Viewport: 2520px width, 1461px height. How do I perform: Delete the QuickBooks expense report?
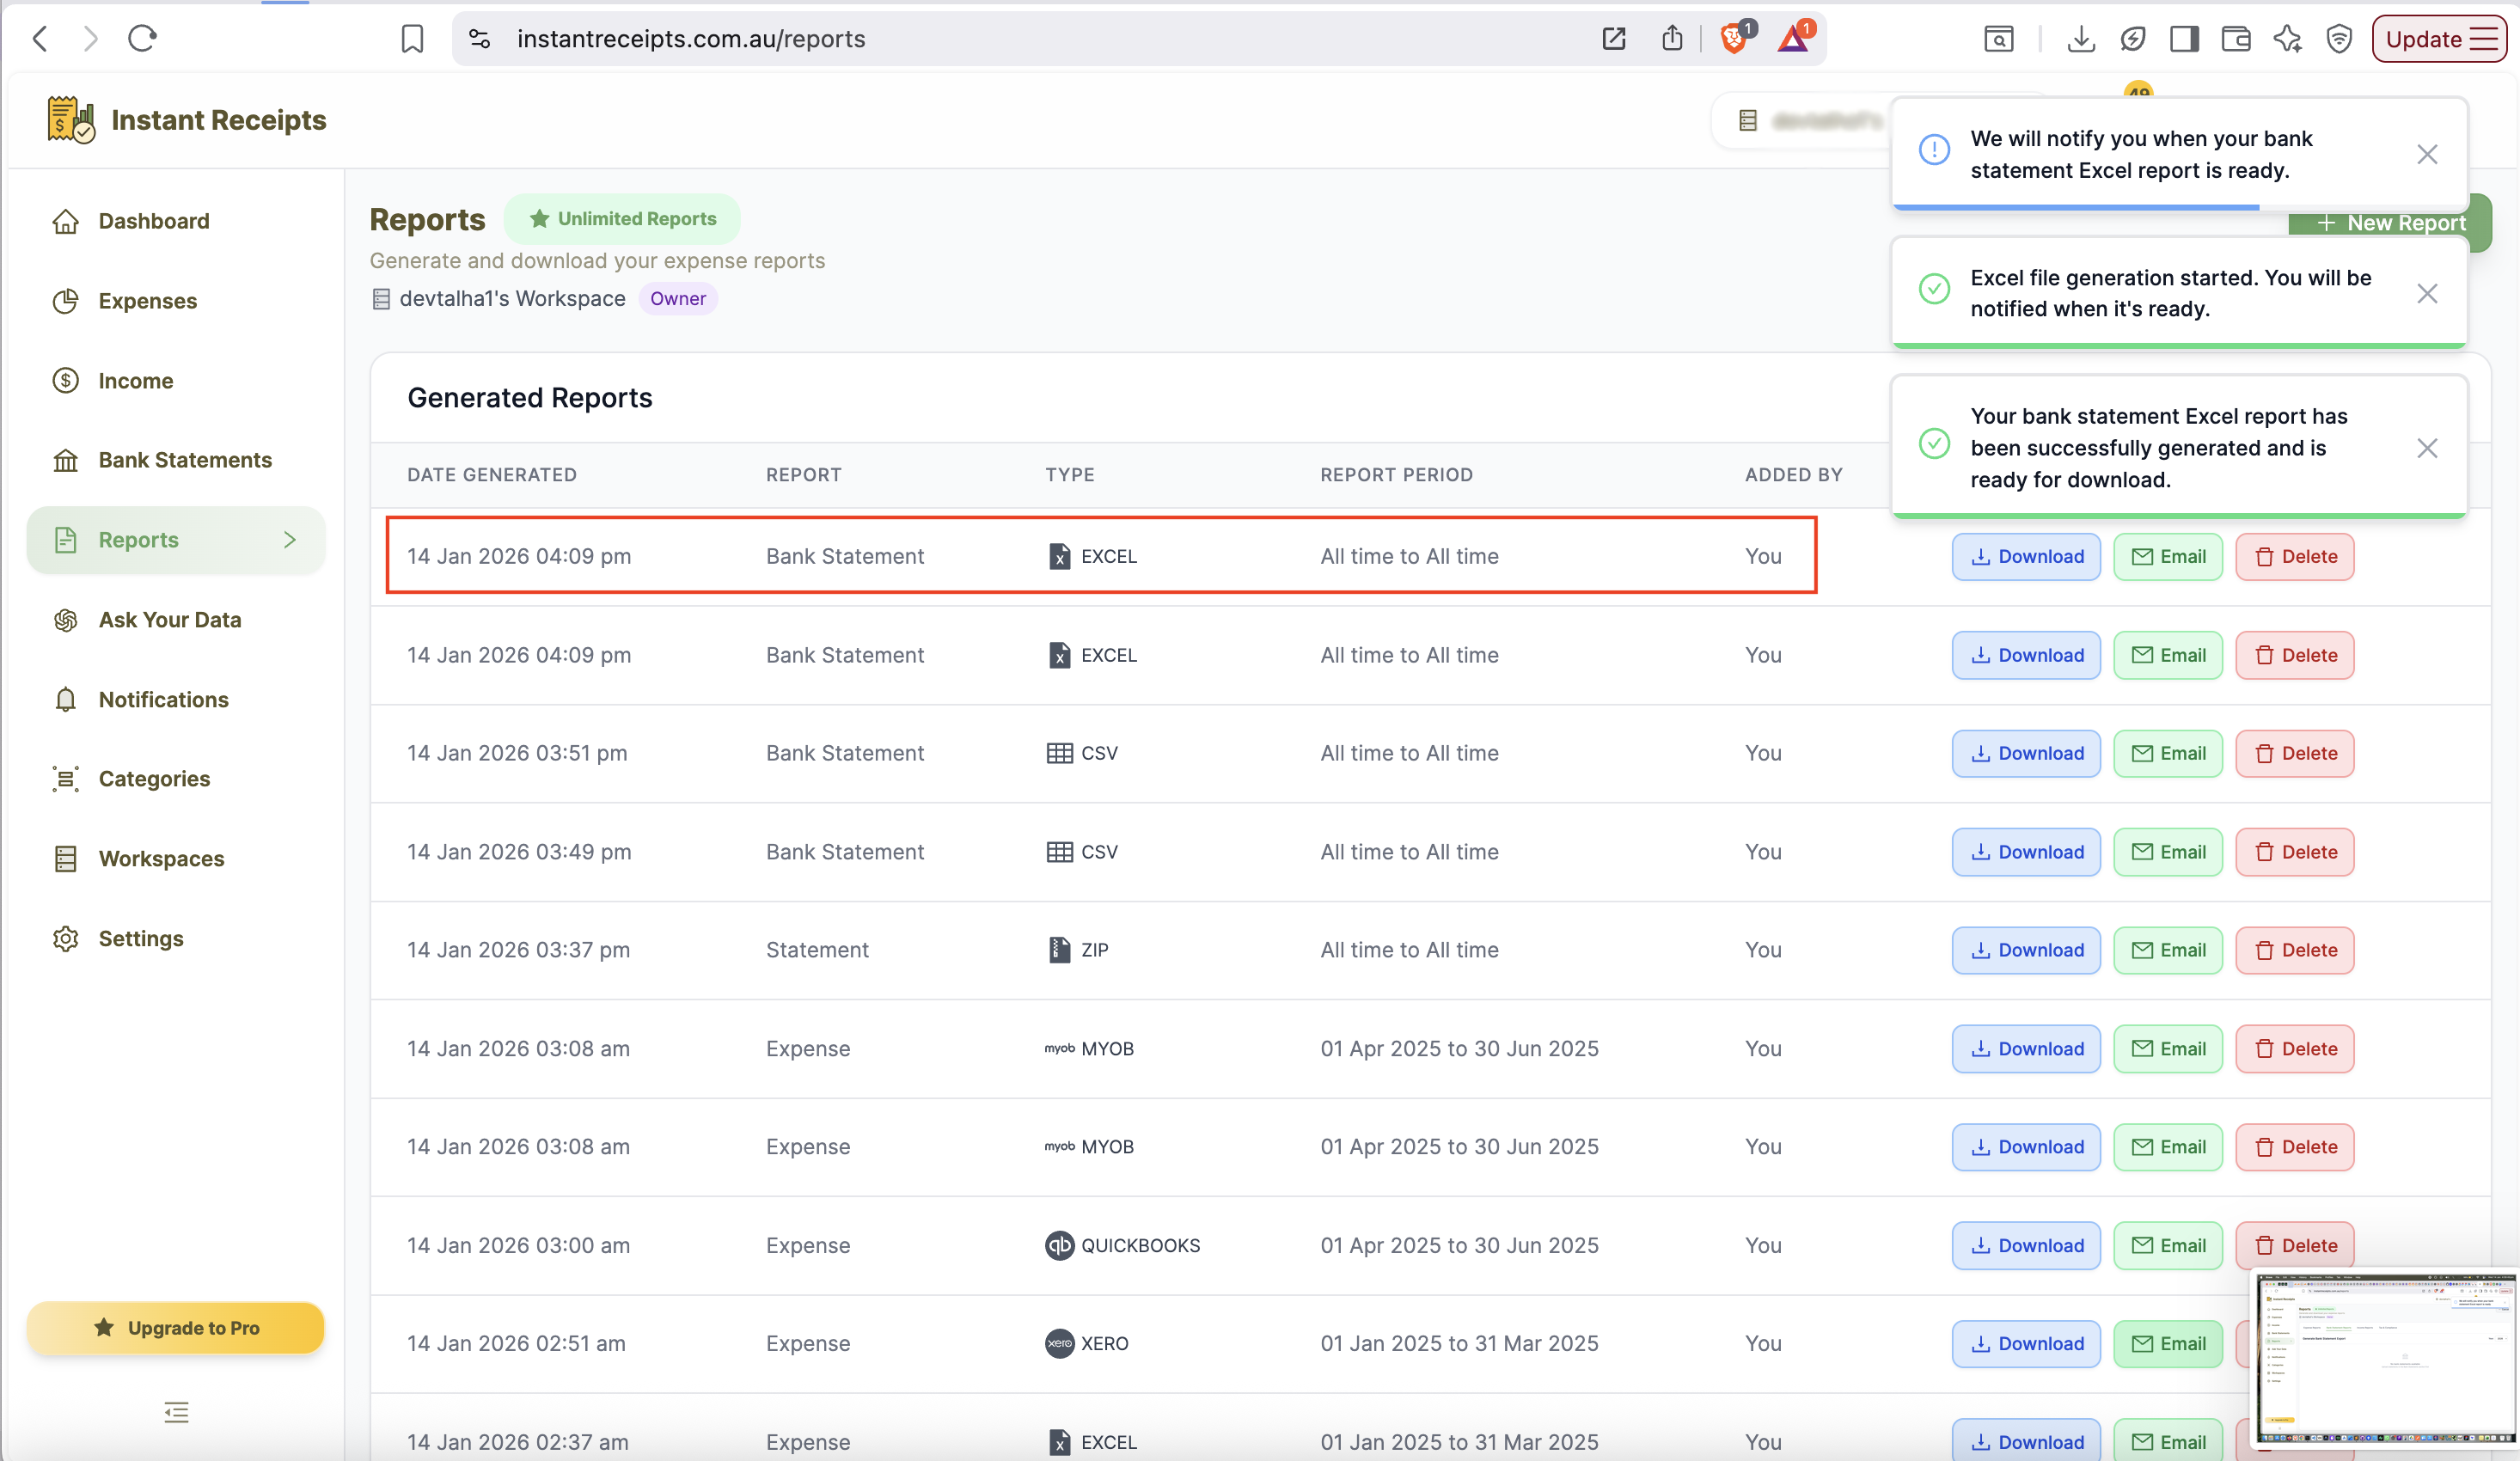tap(2295, 1245)
